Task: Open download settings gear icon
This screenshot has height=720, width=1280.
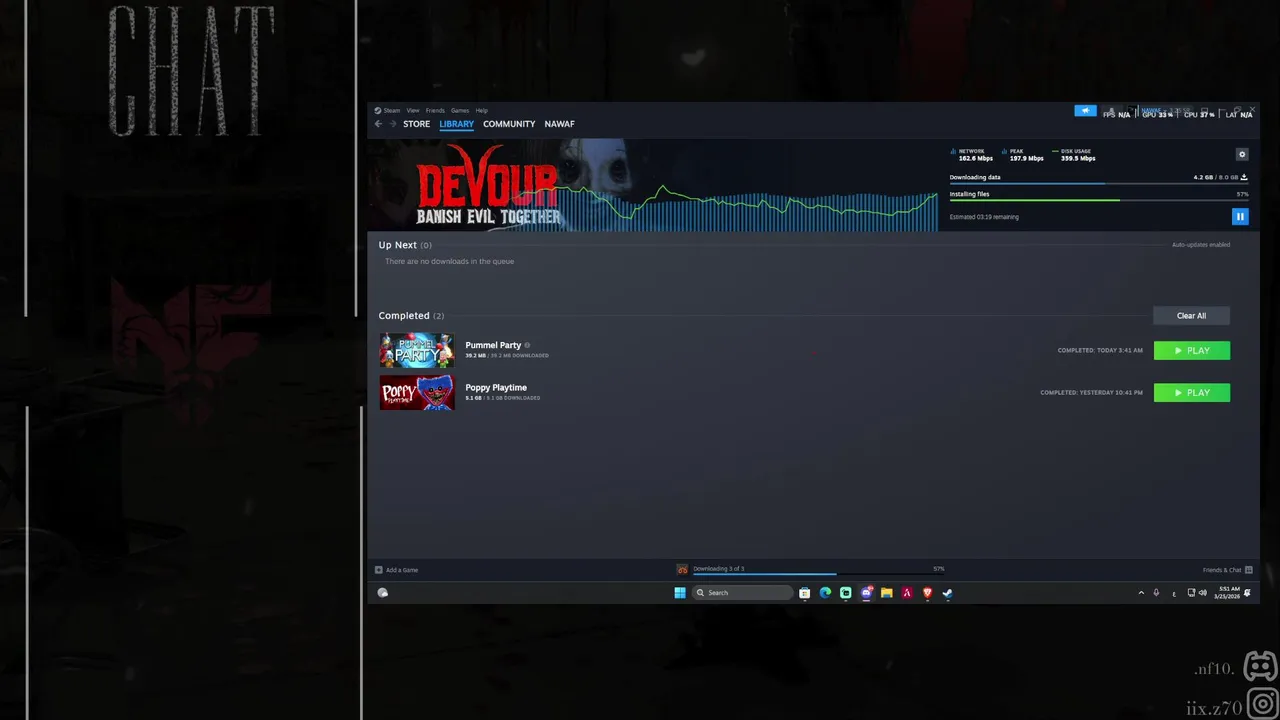Action: (x=1242, y=154)
